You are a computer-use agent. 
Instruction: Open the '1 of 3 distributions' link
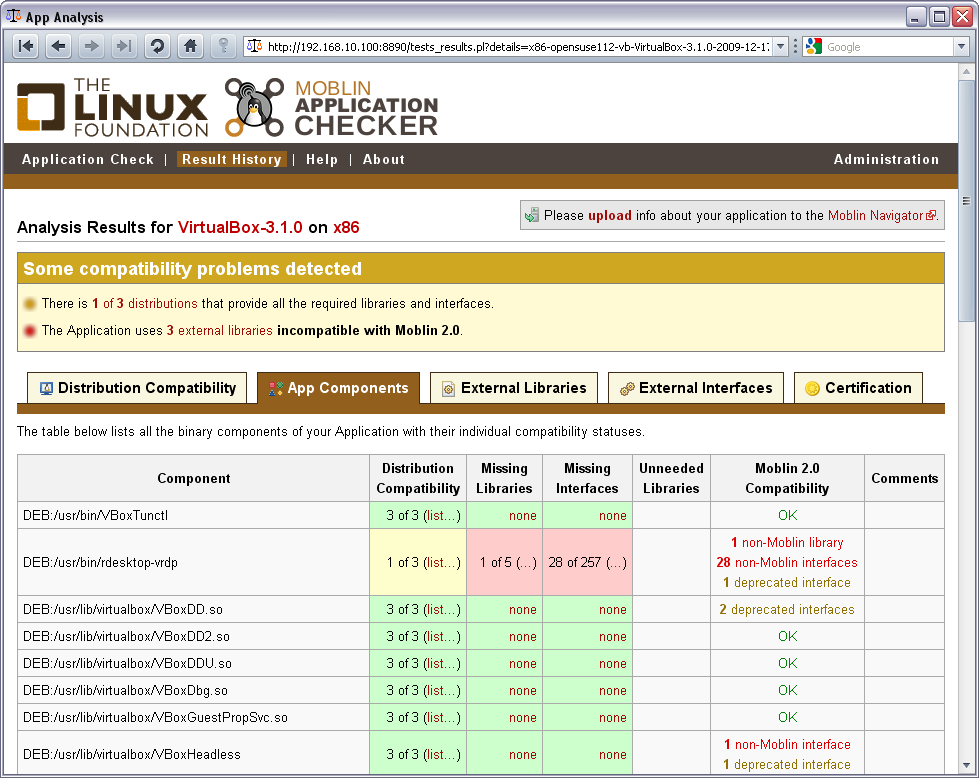coord(145,303)
